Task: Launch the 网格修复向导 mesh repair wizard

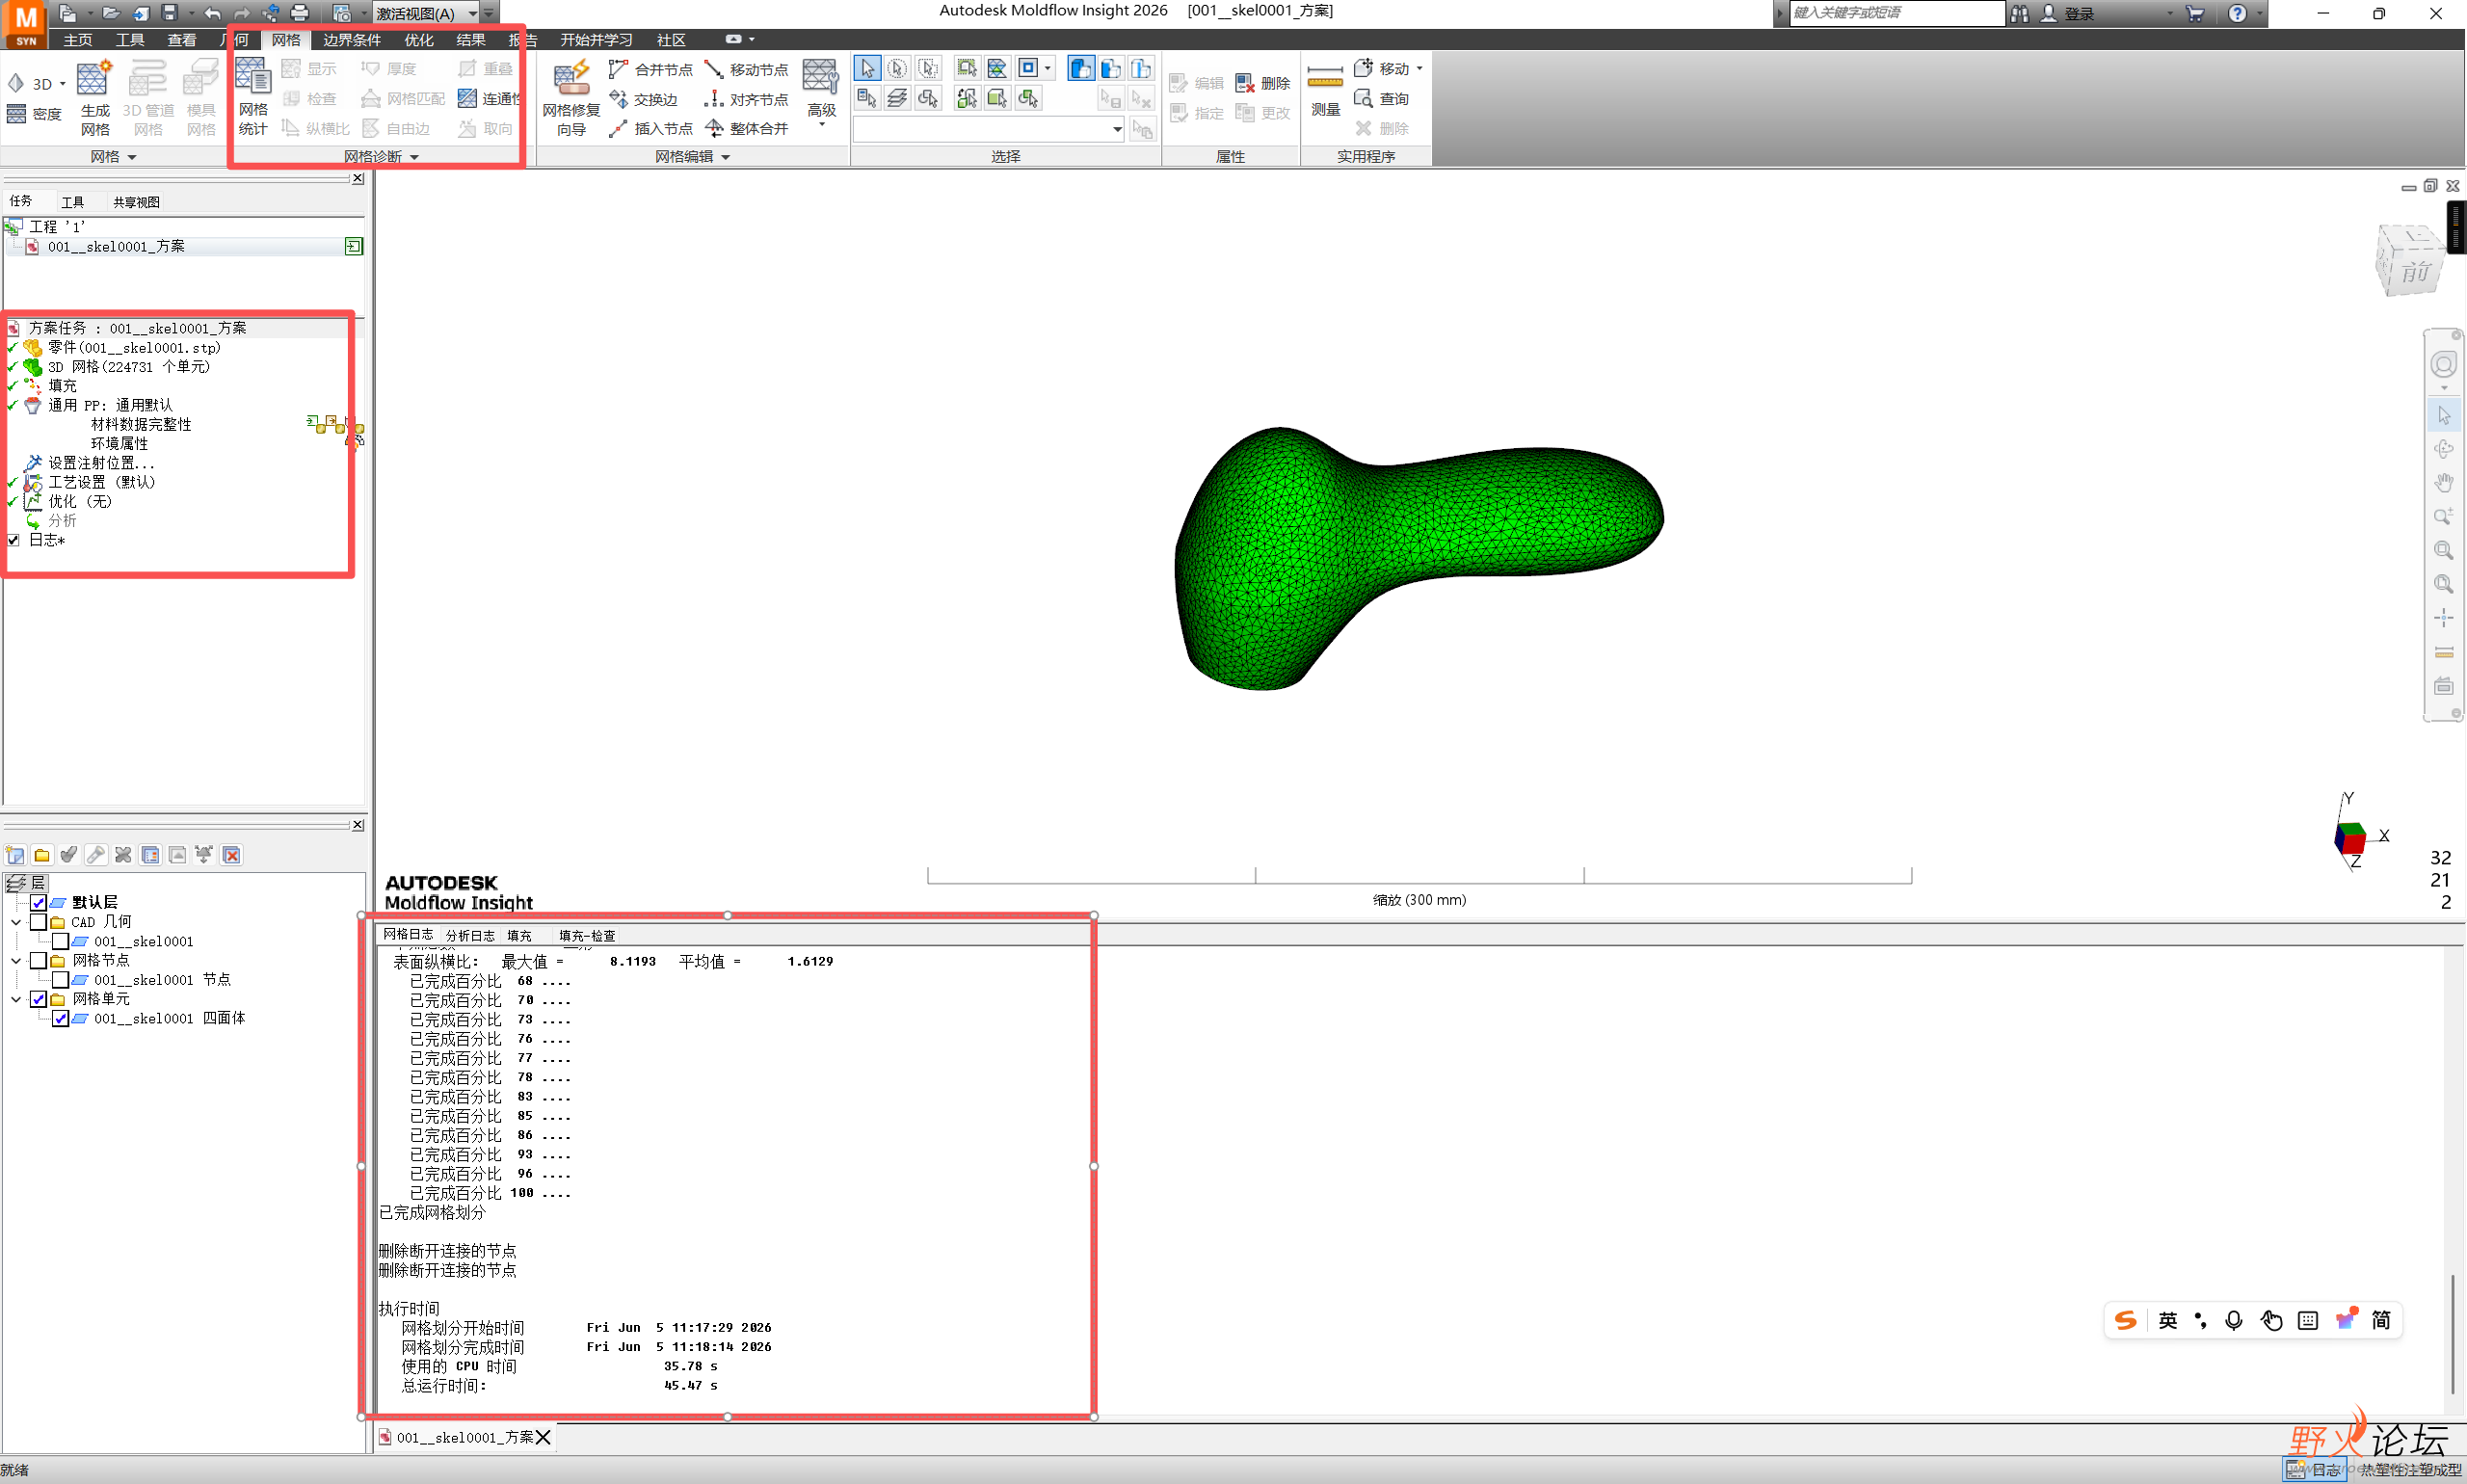Action: coord(571,98)
